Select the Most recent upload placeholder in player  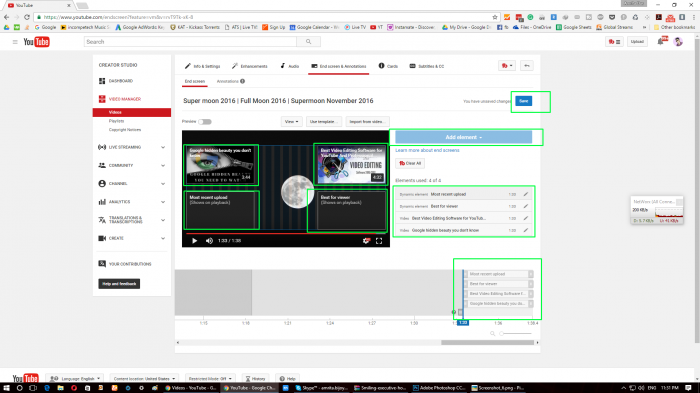[221, 210]
